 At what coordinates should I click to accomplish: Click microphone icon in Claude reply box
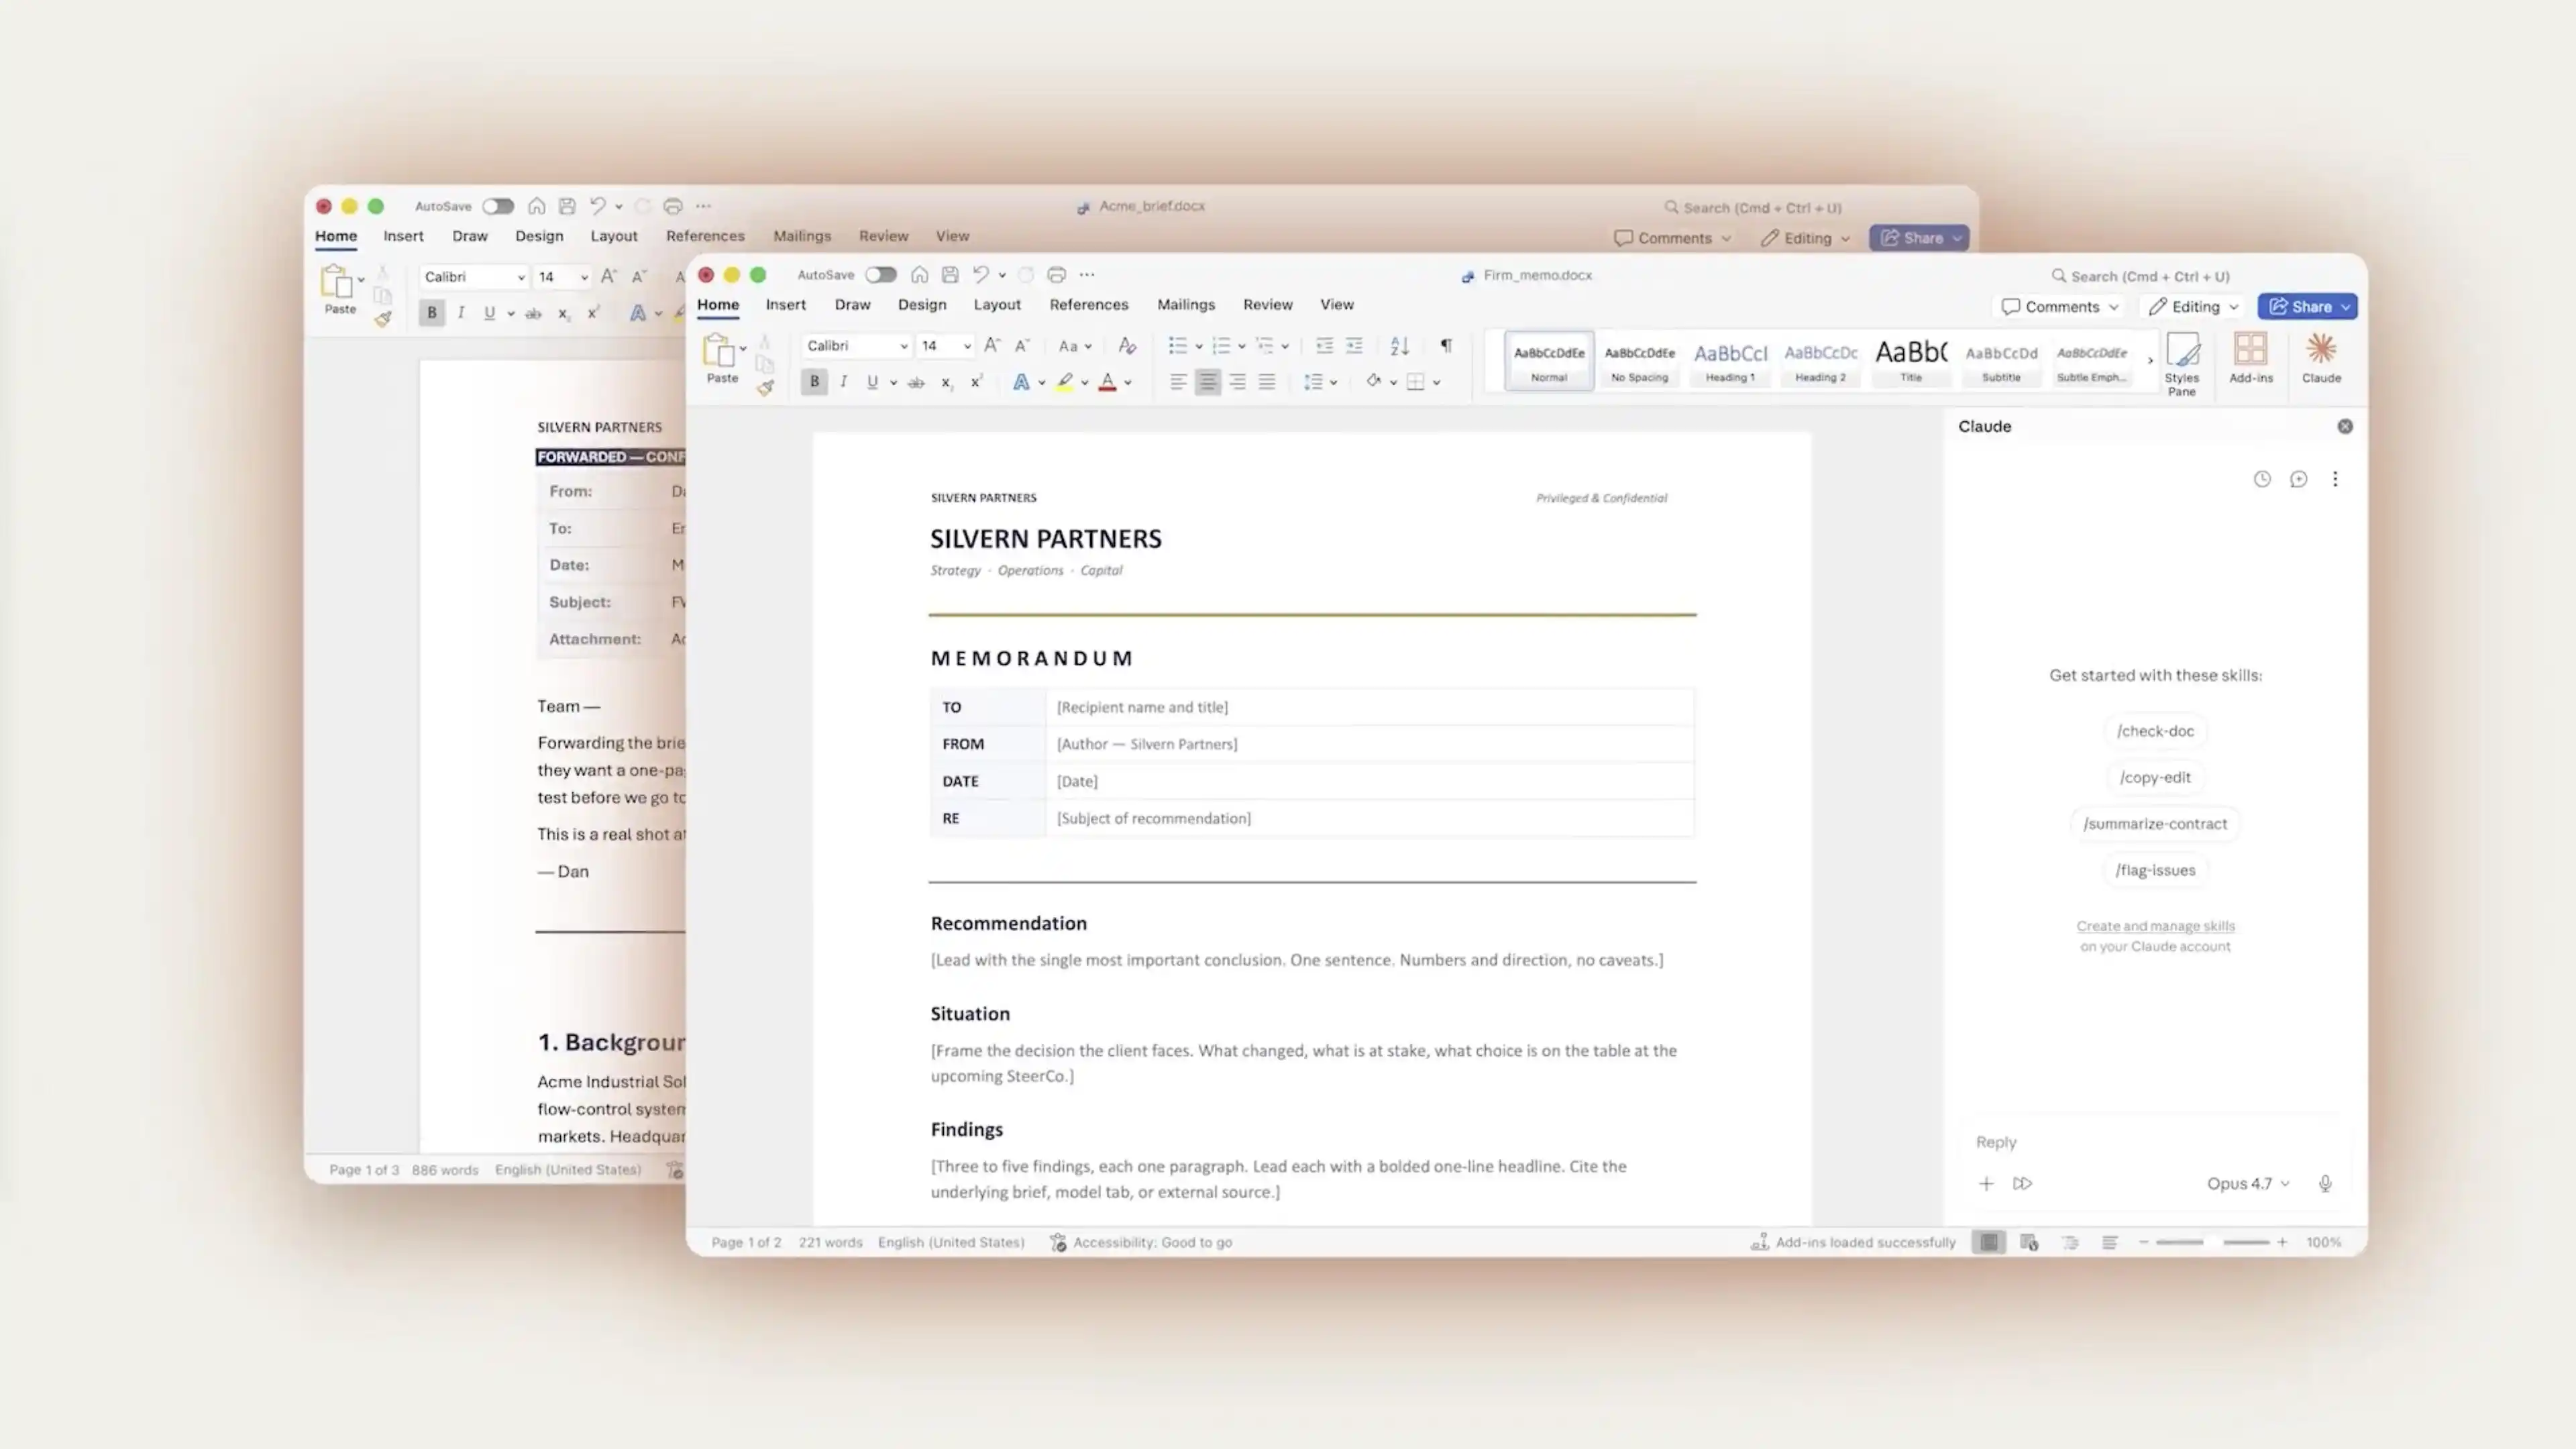[x=2325, y=1183]
